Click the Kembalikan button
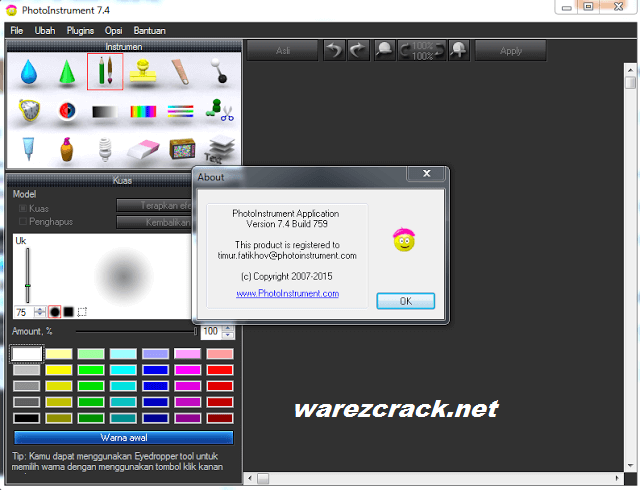 [x=154, y=223]
